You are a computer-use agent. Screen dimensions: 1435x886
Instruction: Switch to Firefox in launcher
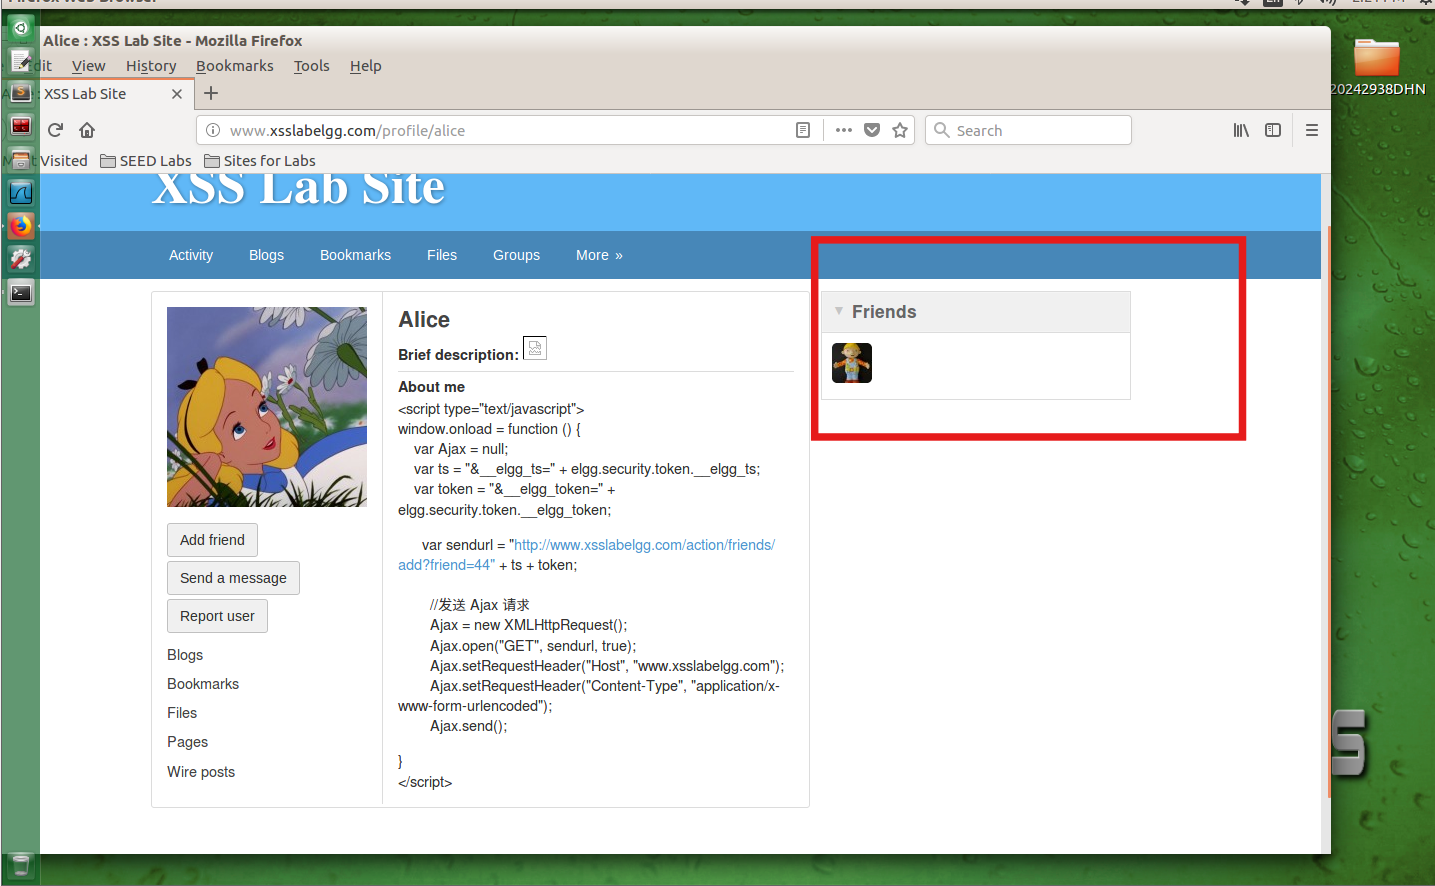pyautogui.click(x=21, y=225)
